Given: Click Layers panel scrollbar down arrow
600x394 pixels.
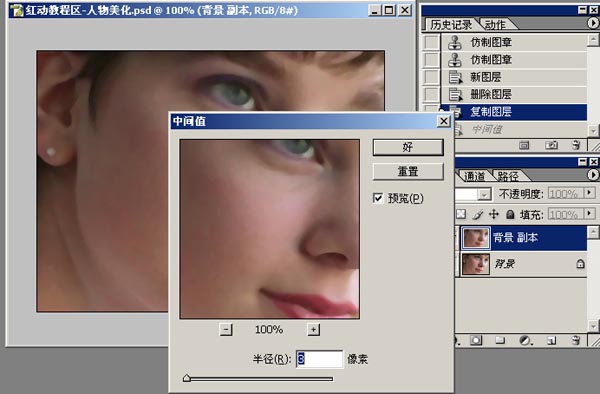Looking at the screenshot, I should click(x=593, y=326).
